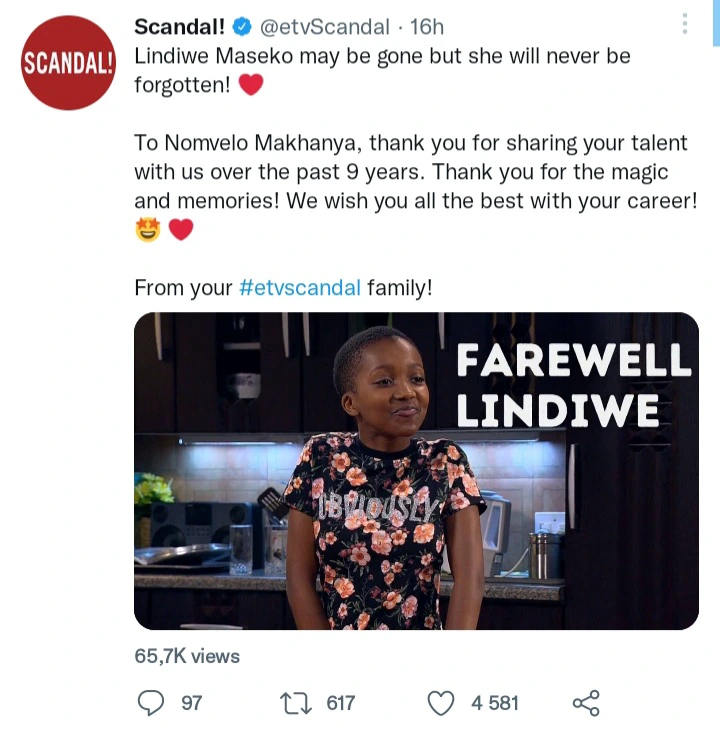Click the red heart beside star-eyes emoji
This screenshot has height=730, width=720.
(181, 230)
